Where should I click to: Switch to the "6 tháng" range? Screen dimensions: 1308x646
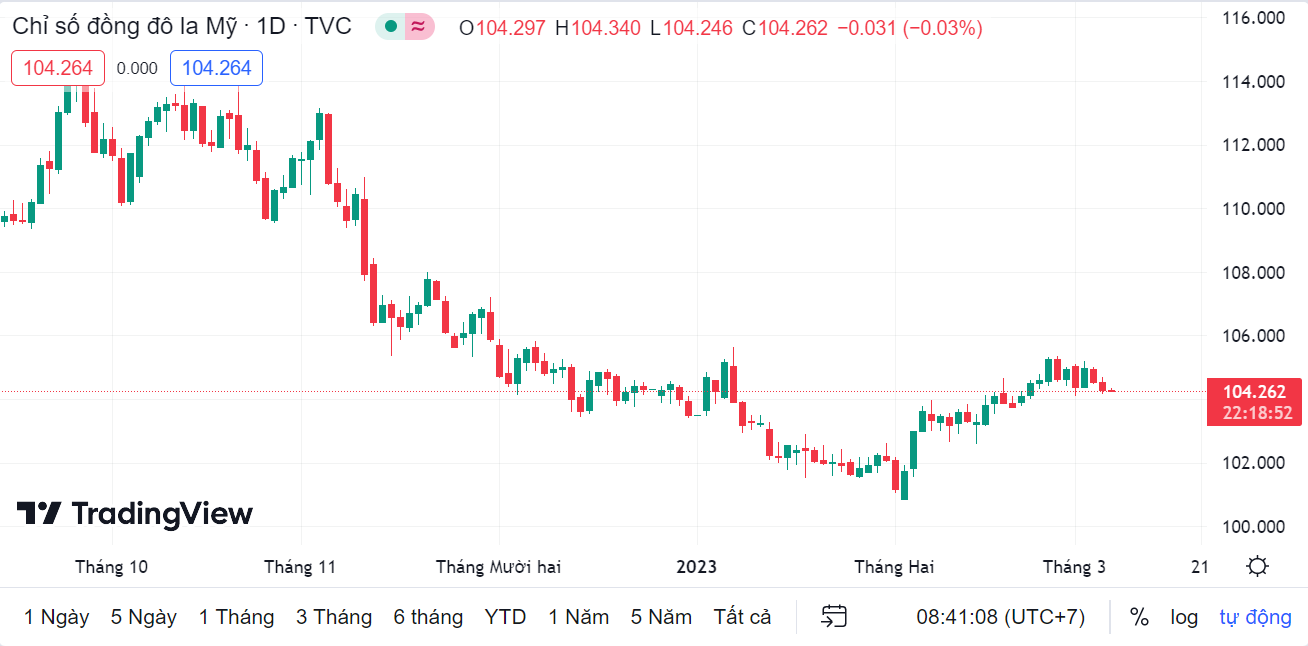click(428, 617)
